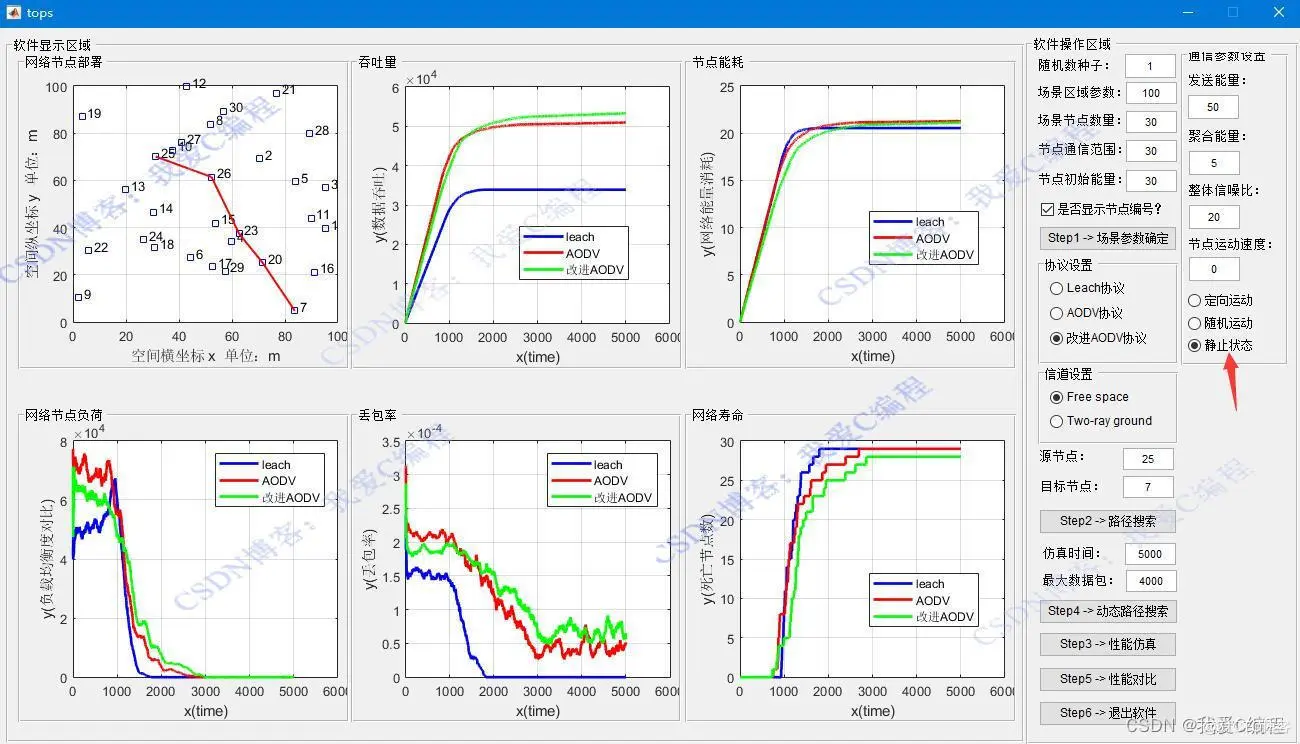Screen dimensions: 1300x744
Task: Click the 网络寿命 plot title
Action: [718, 414]
